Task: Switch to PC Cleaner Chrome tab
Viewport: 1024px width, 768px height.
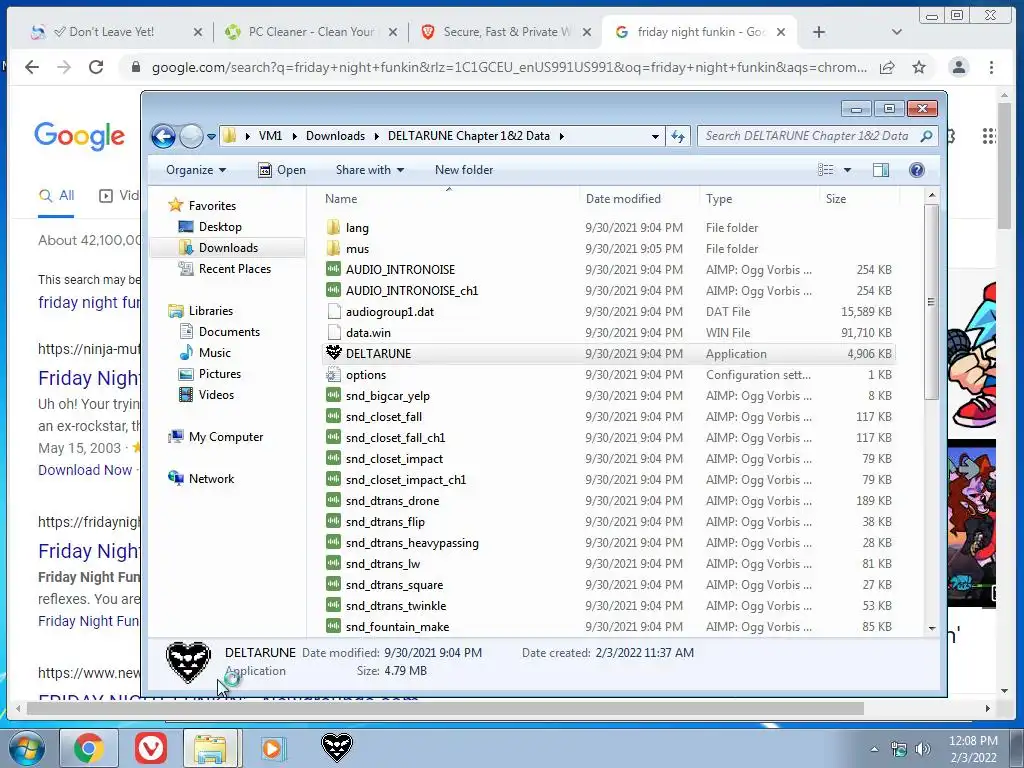Action: (311, 32)
